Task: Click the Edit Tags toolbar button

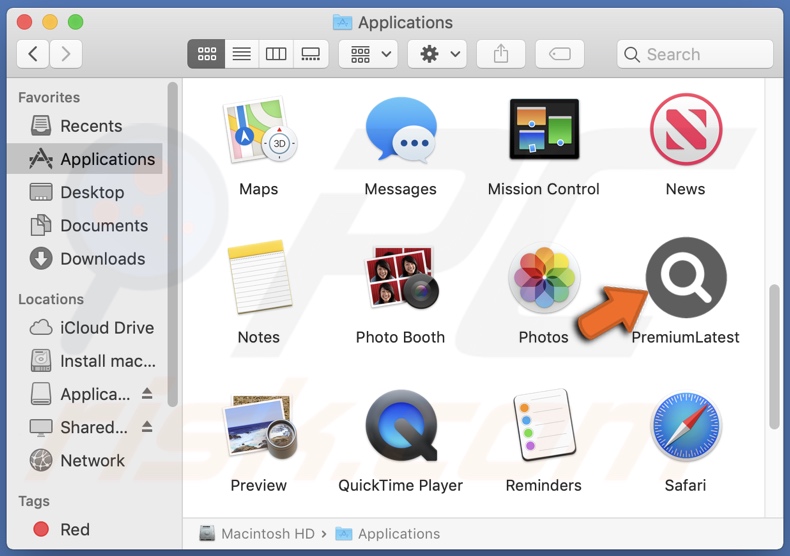Action: click(x=560, y=54)
